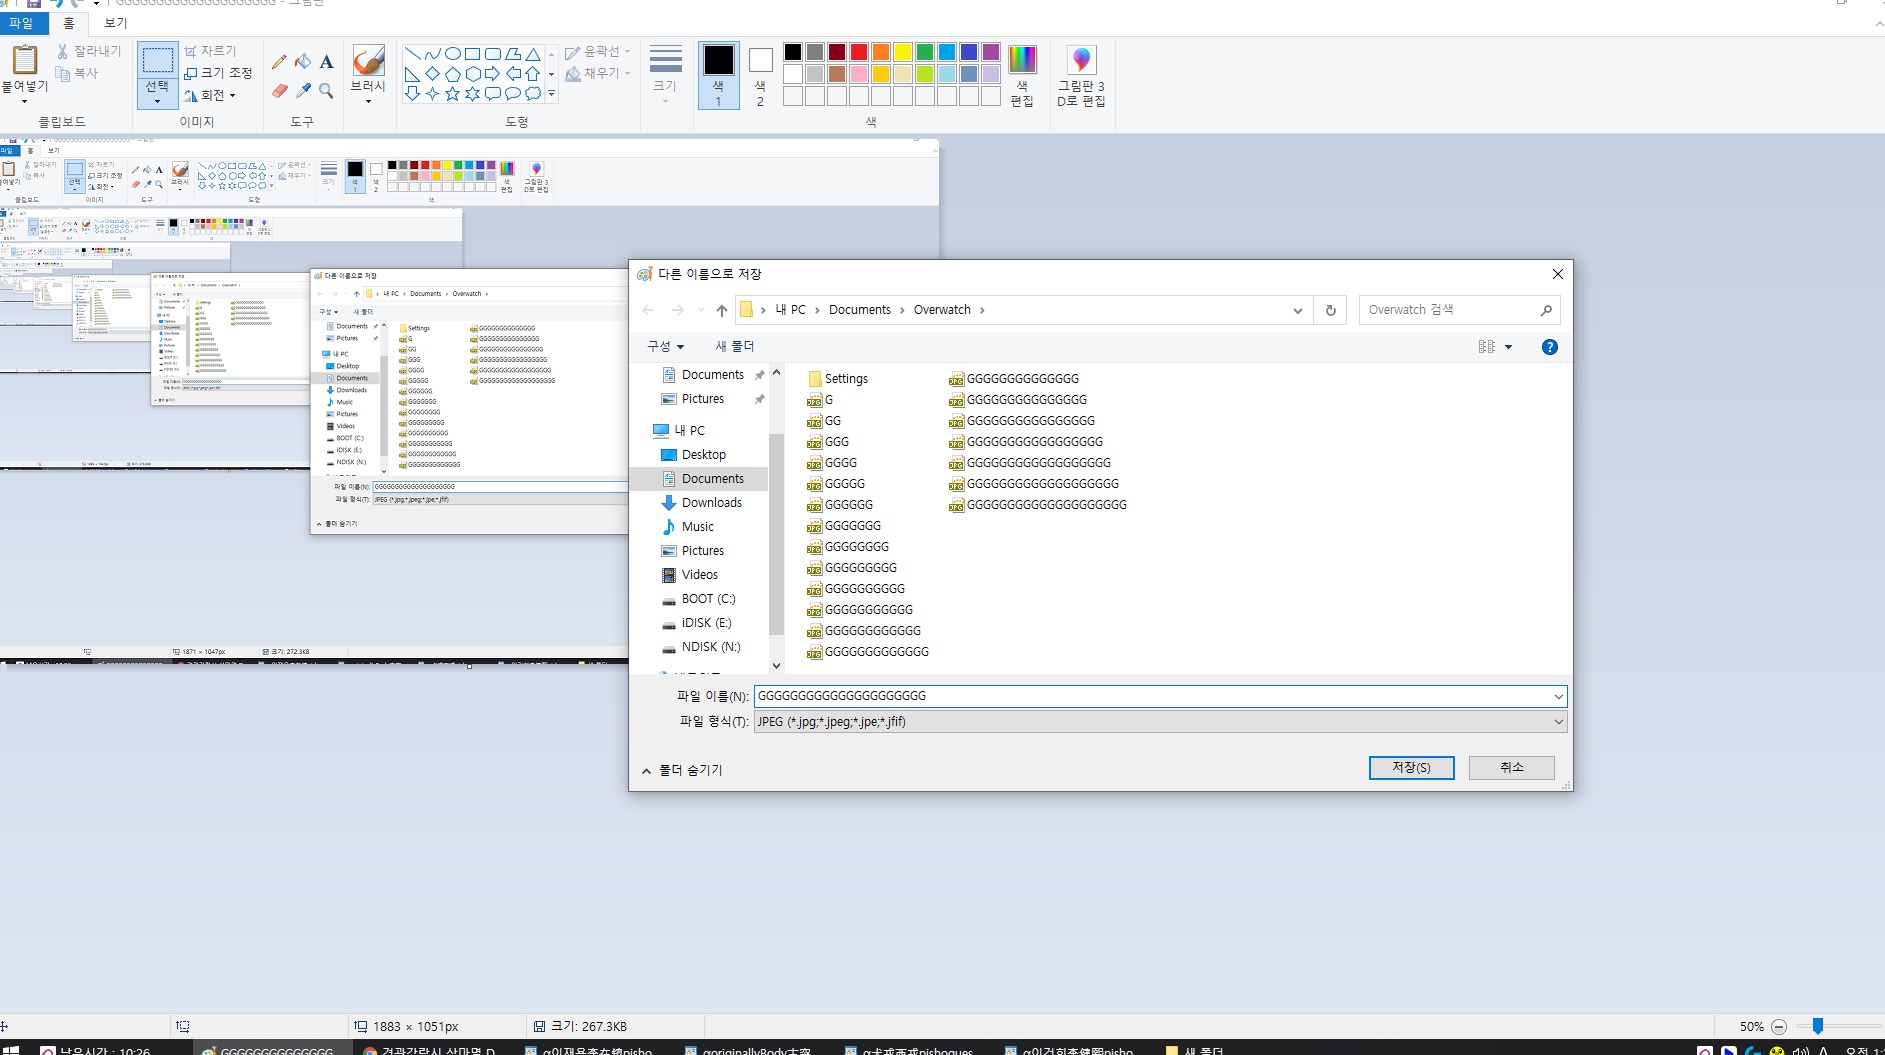The height and width of the screenshot is (1055, 1885).
Task: Click 새 폴더 new folder button
Action: pyautogui.click(x=735, y=347)
